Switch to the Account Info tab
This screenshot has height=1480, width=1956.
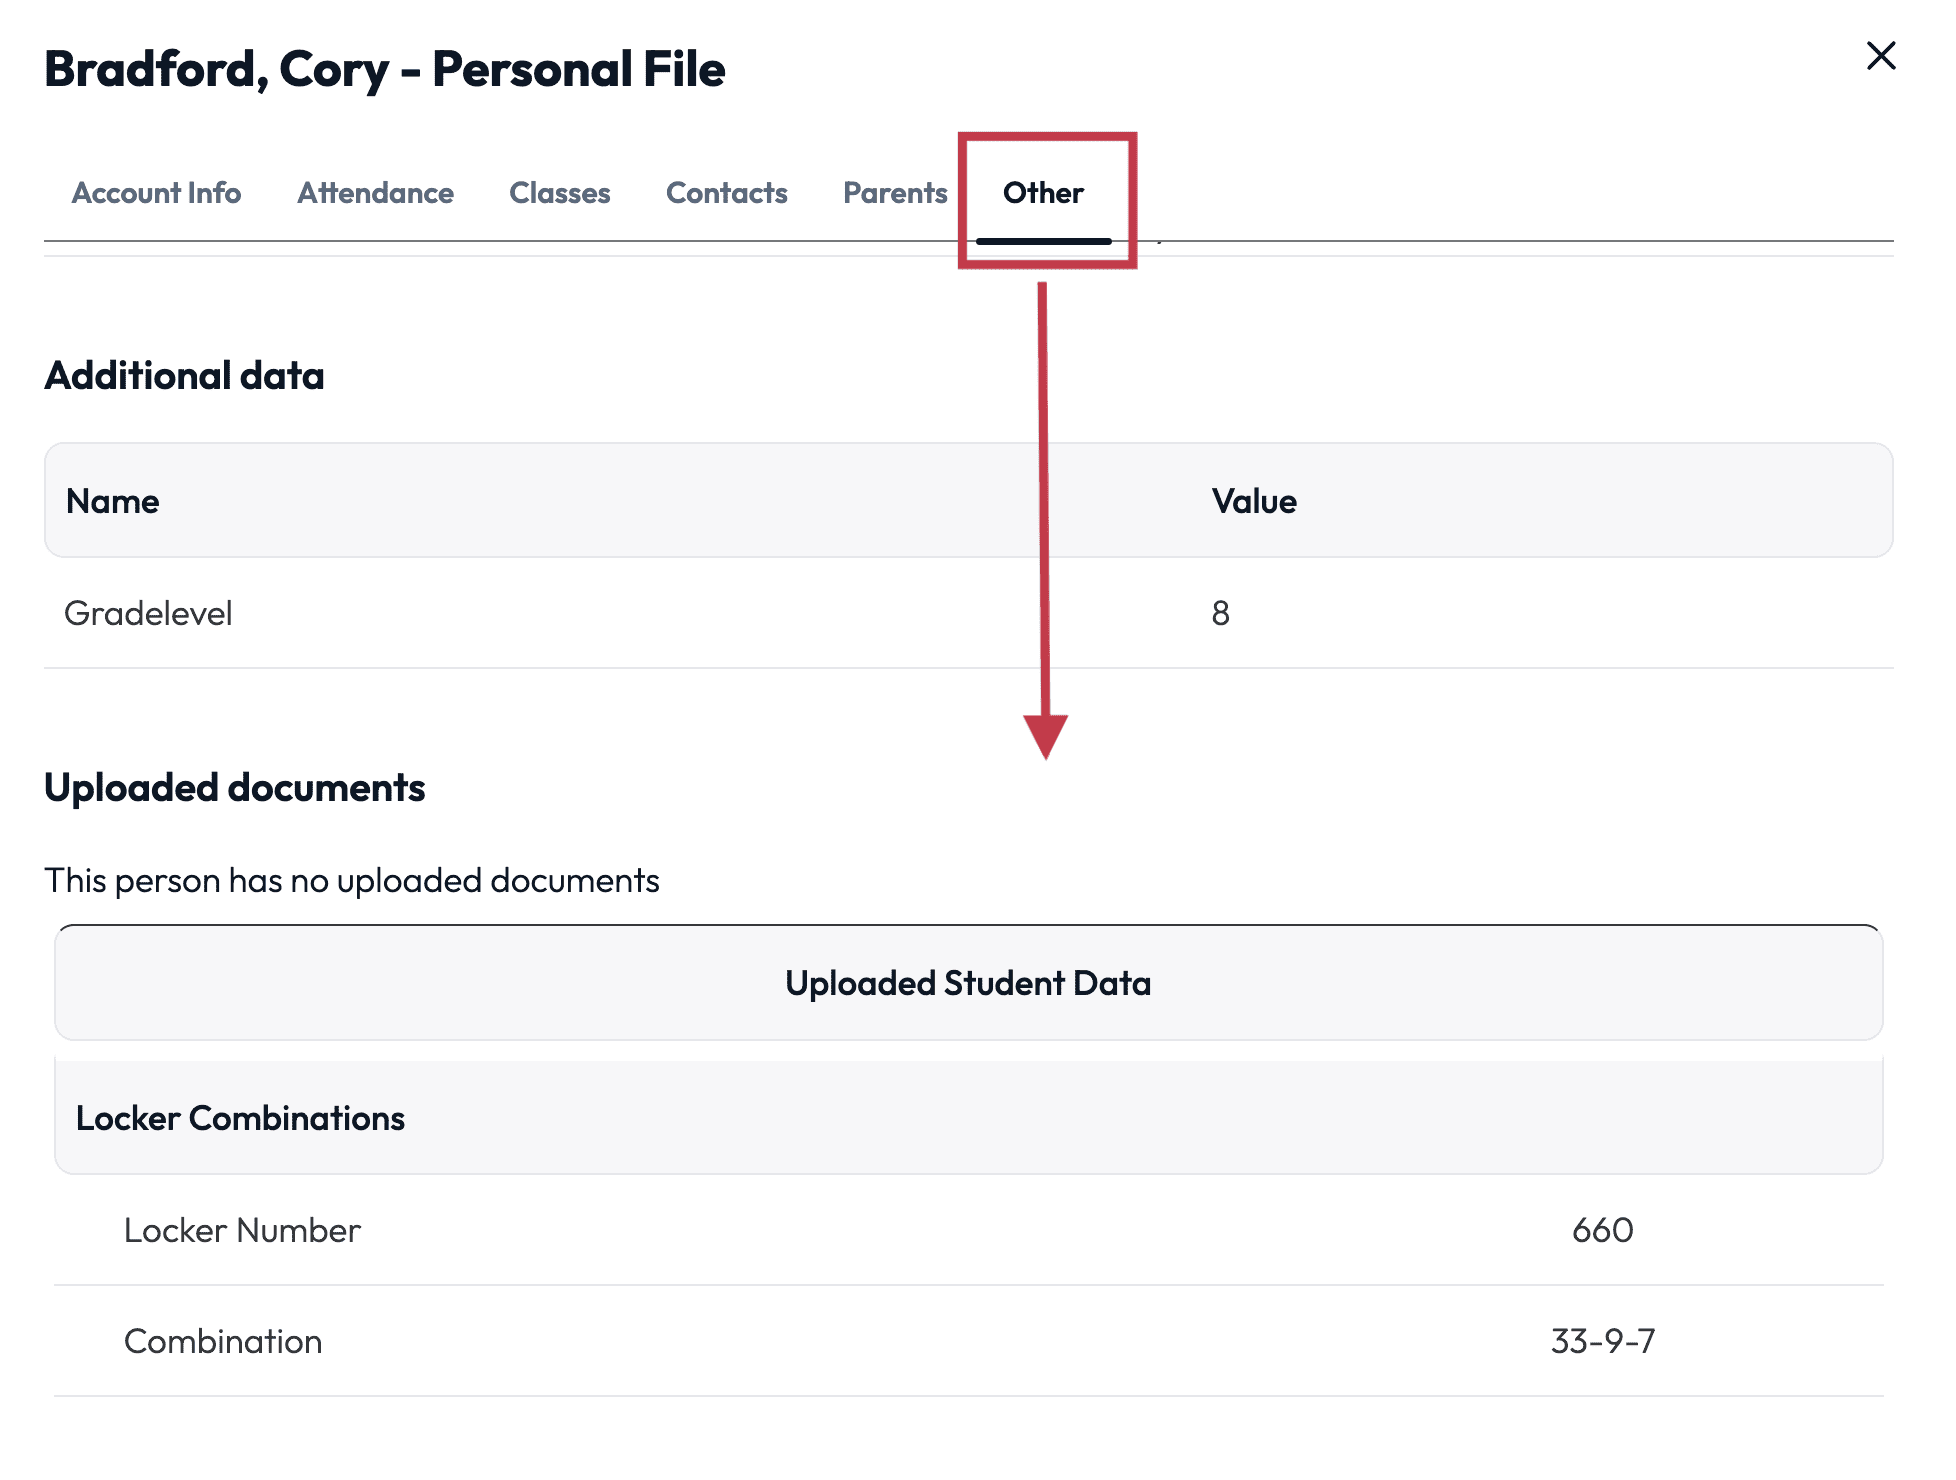point(156,193)
